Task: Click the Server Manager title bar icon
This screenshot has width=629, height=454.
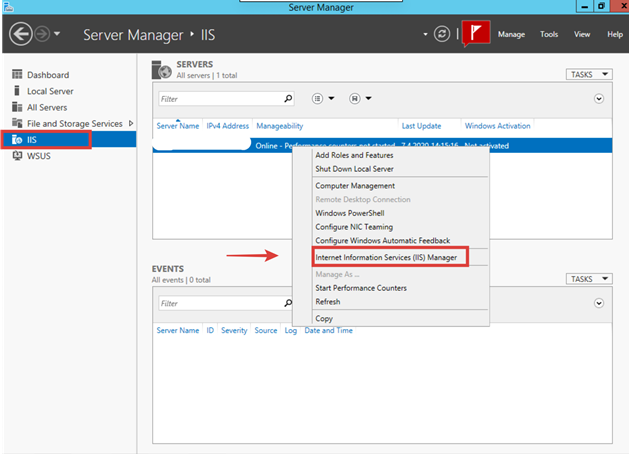Action: pyautogui.click(x=8, y=6)
